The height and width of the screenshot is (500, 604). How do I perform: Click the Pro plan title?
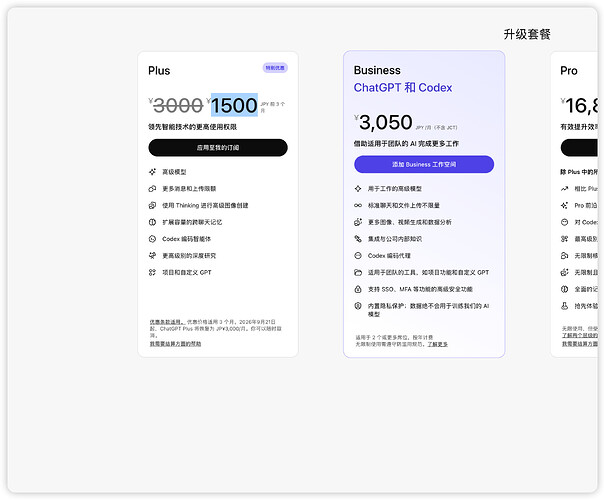569,71
